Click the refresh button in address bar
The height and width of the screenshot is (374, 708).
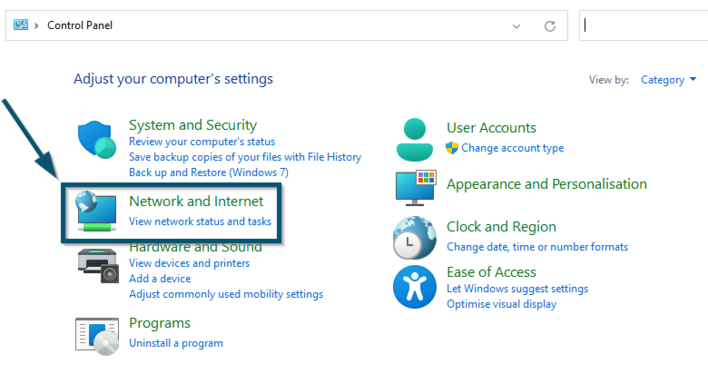click(x=550, y=26)
